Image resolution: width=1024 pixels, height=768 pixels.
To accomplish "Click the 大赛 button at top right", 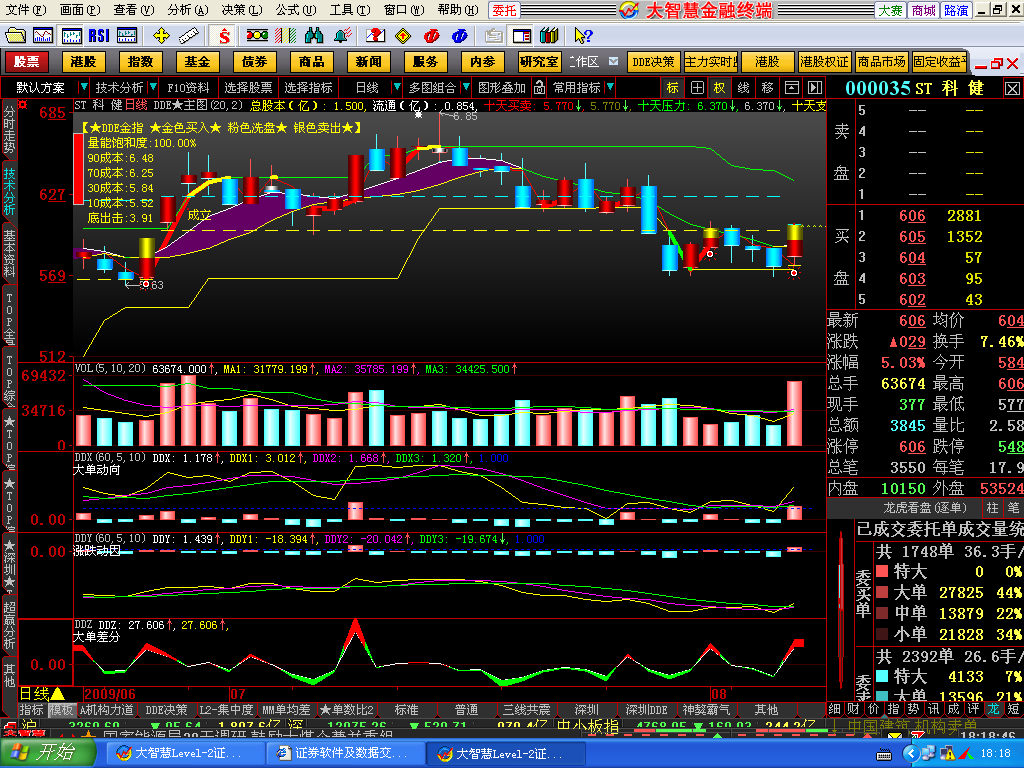I will [890, 10].
